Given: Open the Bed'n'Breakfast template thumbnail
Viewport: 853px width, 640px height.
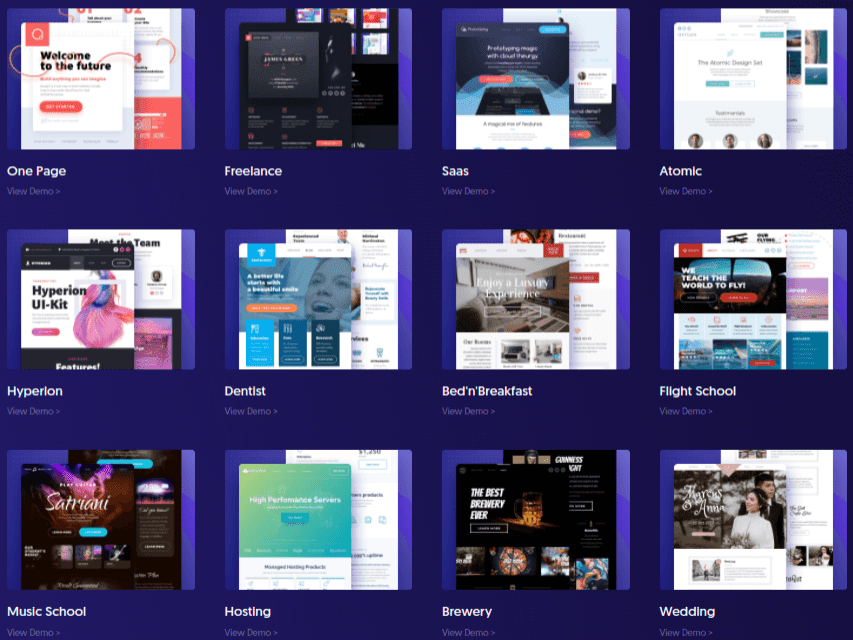Looking at the screenshot, I should [535, 299].
